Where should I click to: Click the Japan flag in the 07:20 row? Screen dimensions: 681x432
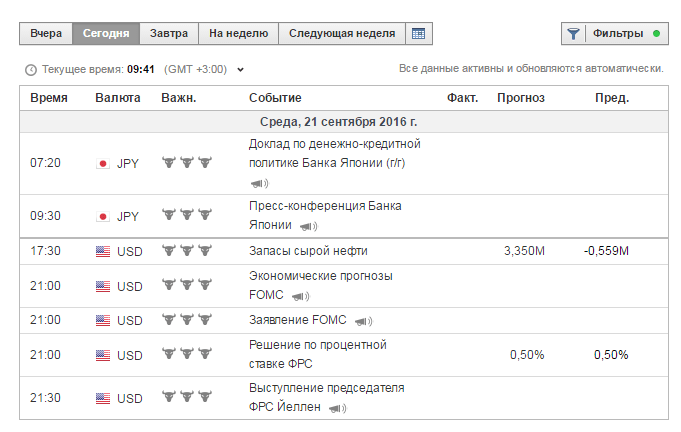(x=103, y=164)
